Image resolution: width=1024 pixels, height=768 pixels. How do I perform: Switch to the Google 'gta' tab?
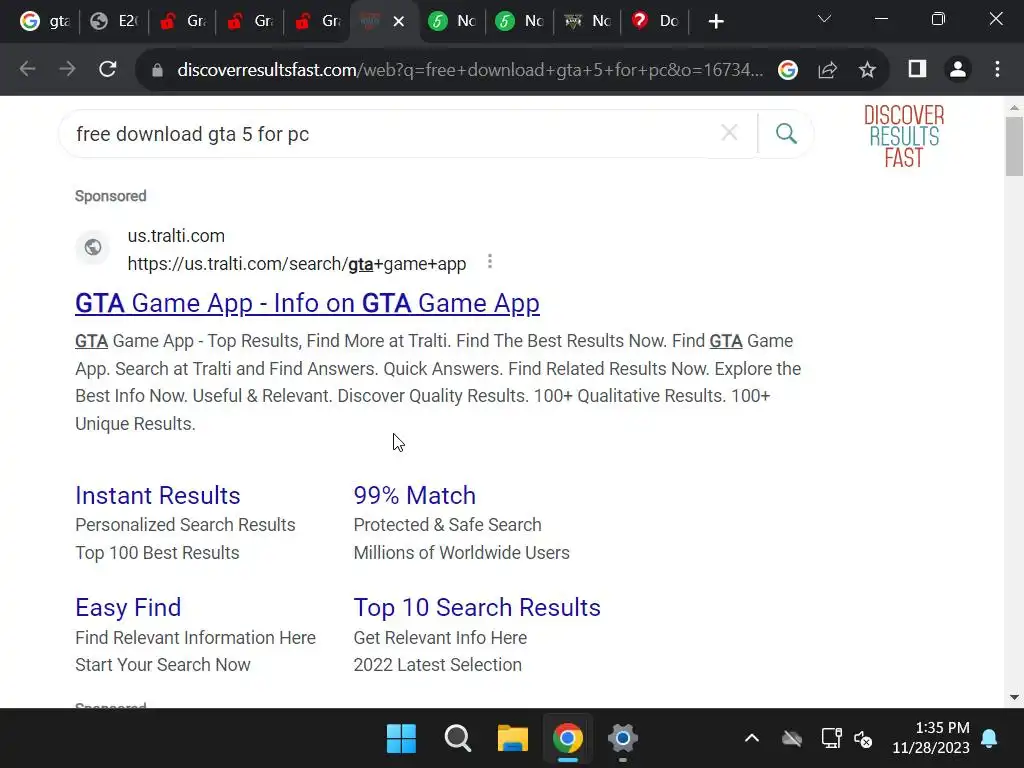[44, 21]
